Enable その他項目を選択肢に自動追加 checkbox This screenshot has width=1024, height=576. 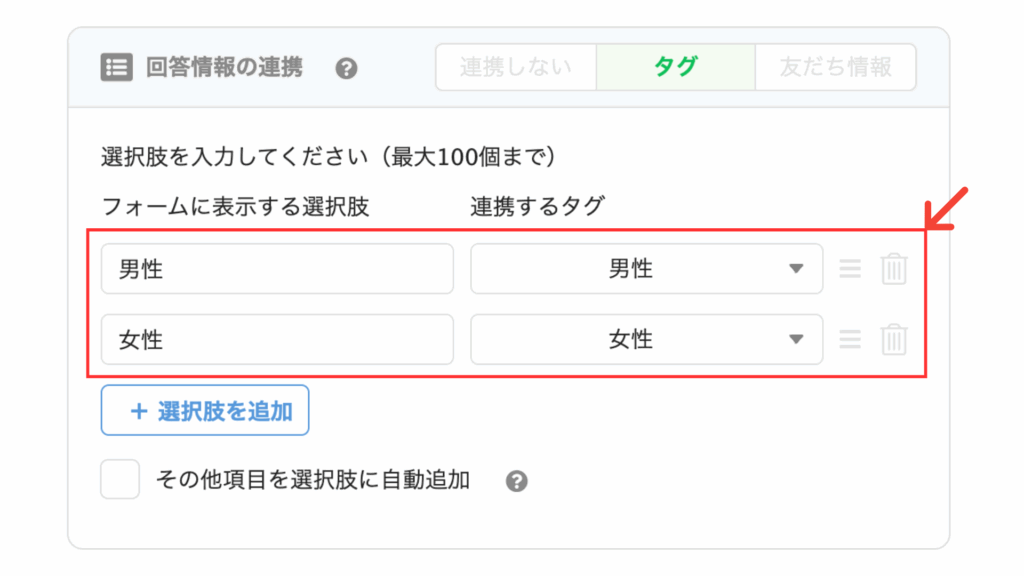(120, 479)
